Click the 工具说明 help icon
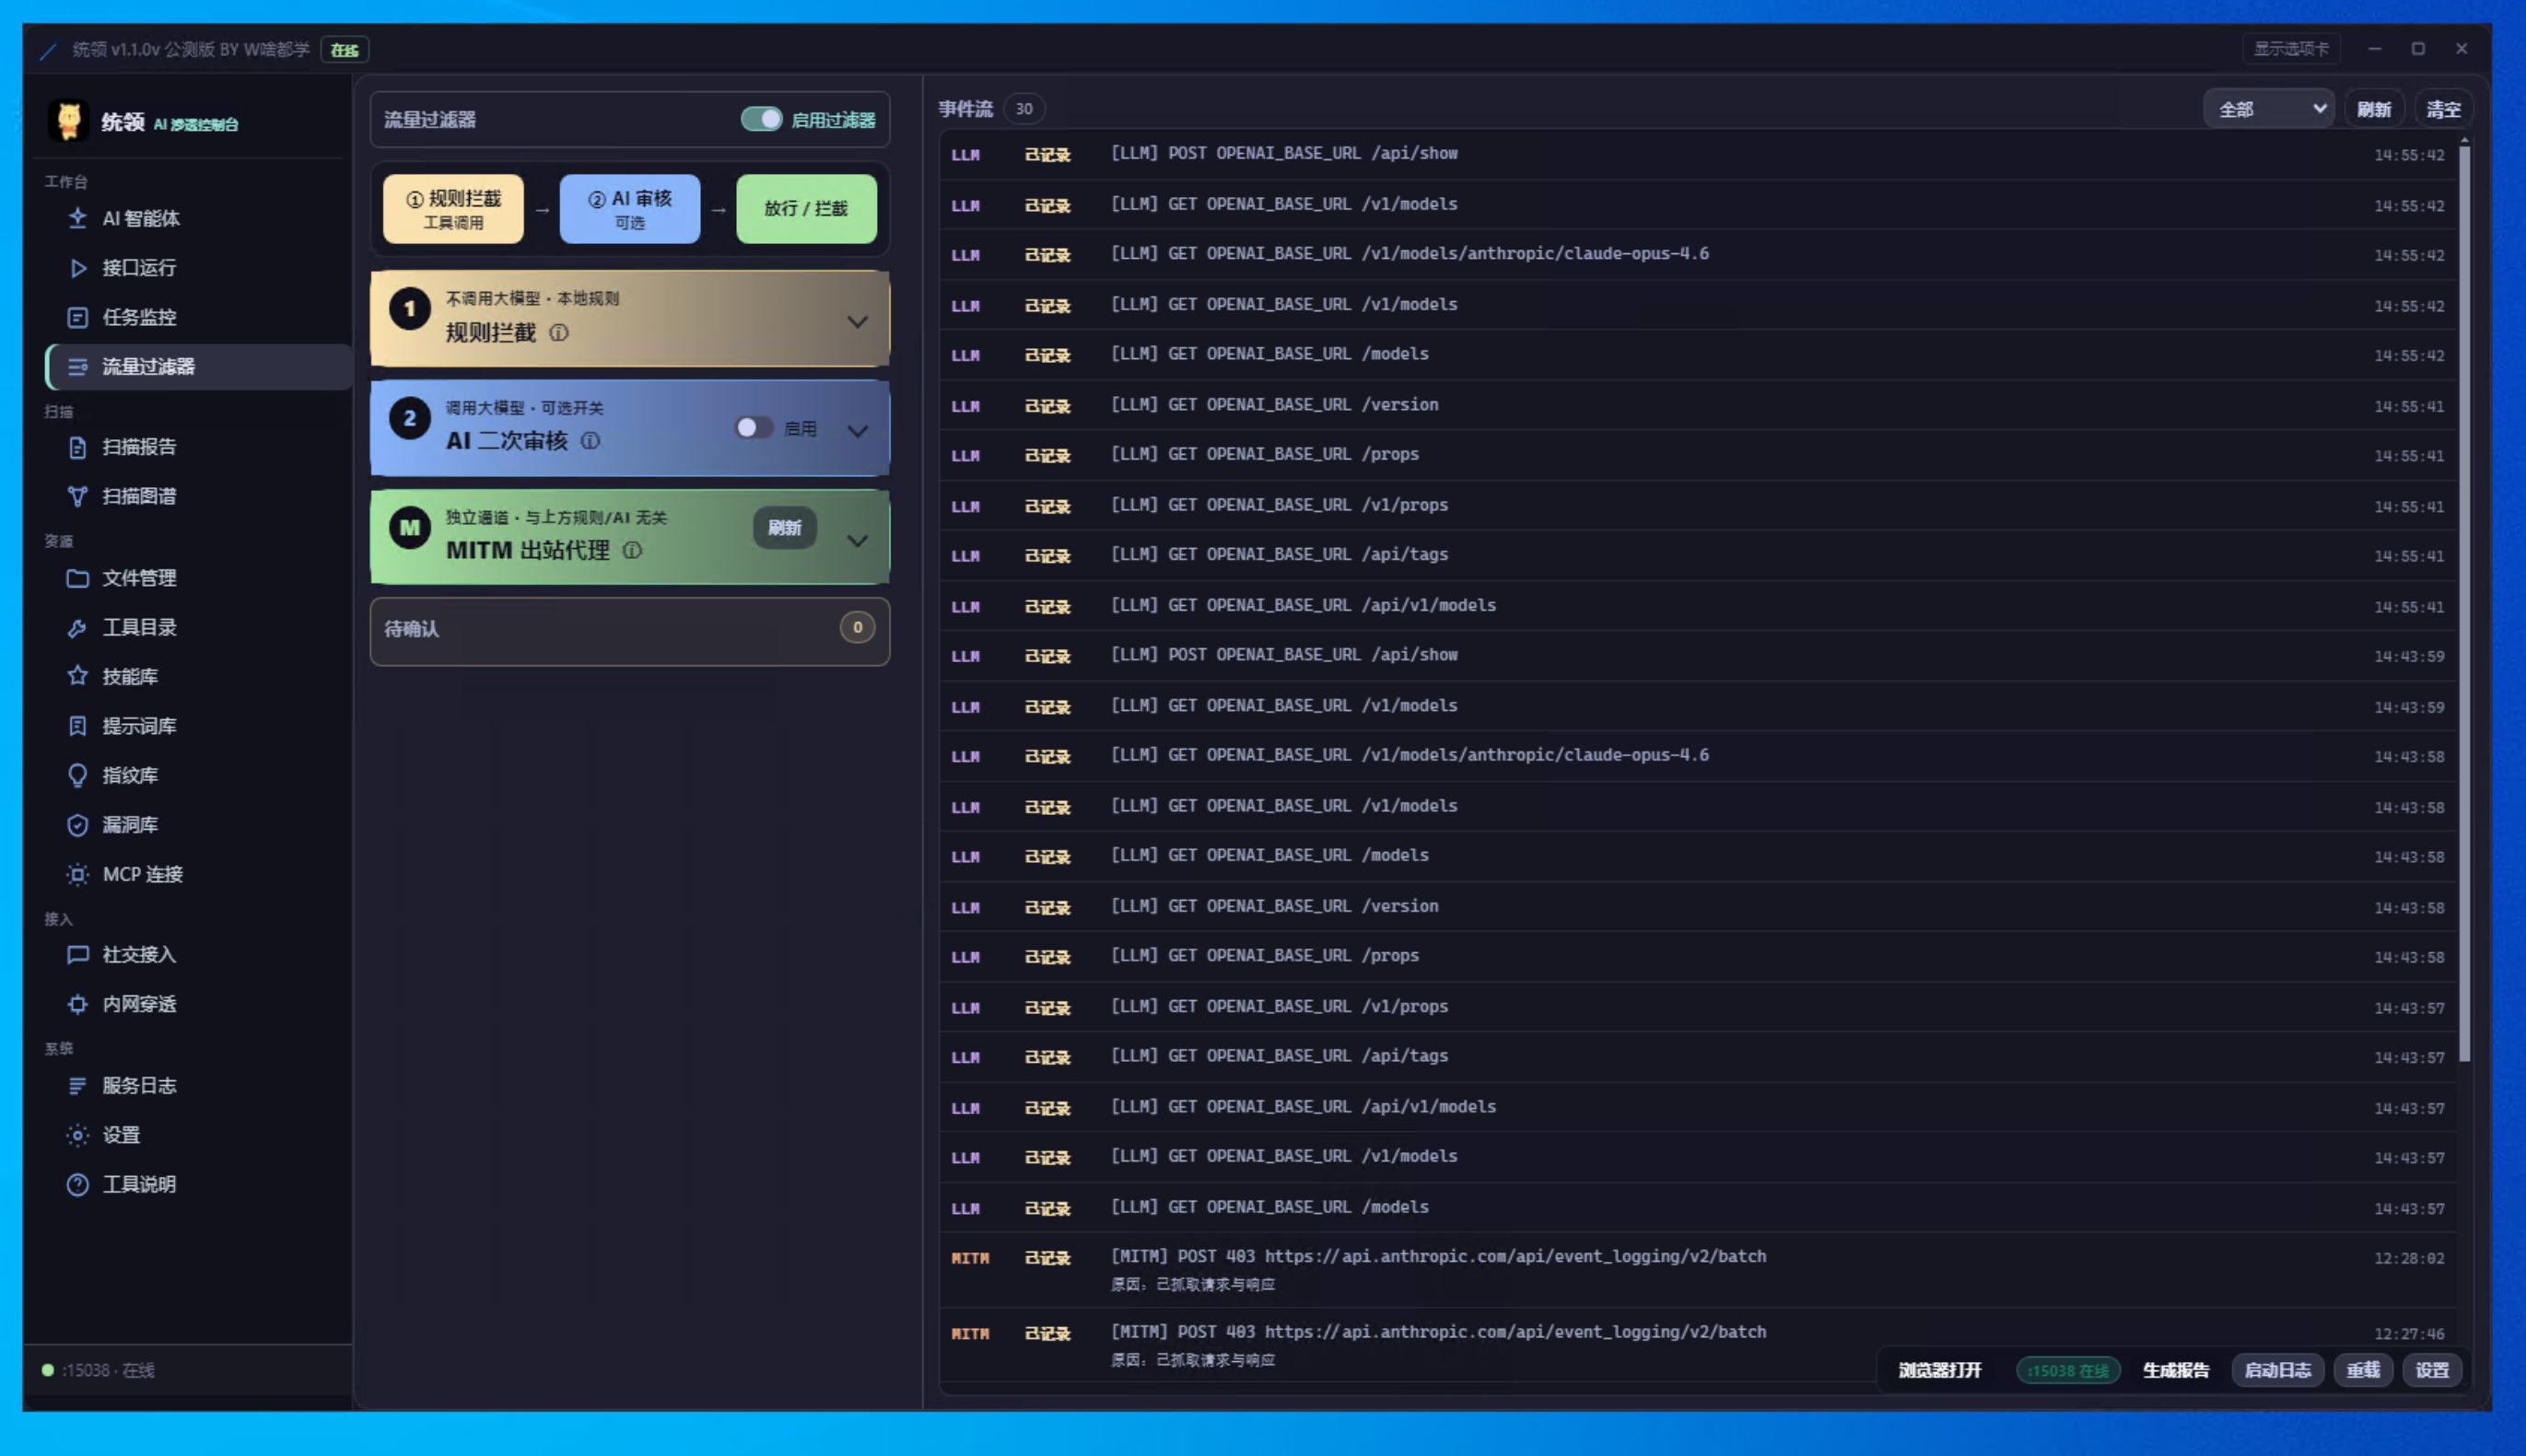2526x1456 pixels. coord(77,1184)
